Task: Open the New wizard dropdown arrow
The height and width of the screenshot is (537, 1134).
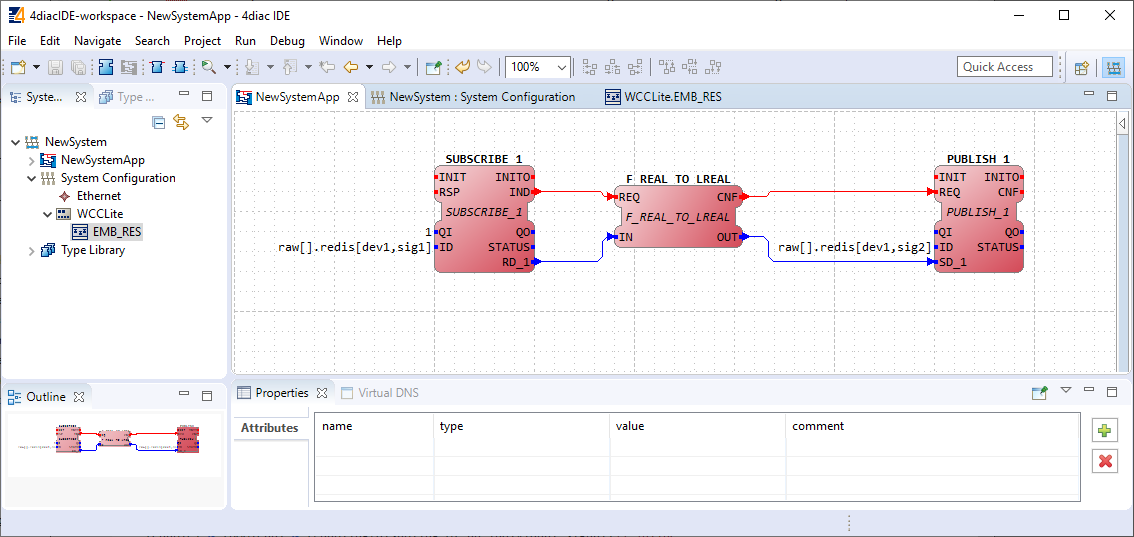Action: (x=36, y=67)
